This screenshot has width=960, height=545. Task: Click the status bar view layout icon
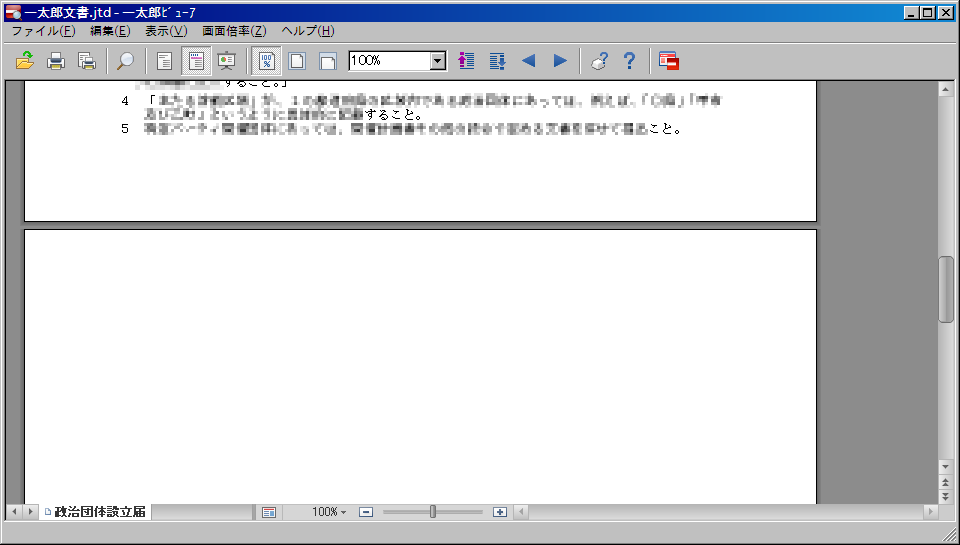click(x=269, y=512)
